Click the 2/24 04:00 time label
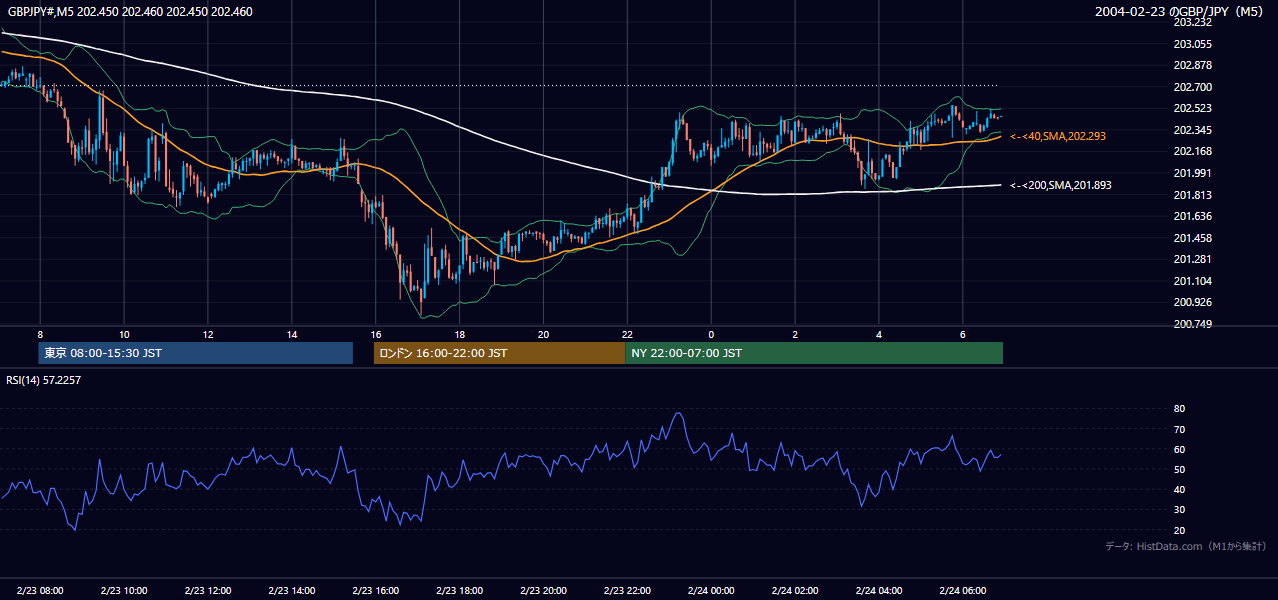Image resolution: width=1278 pixels, height=600 pixels. [x=879, y=591]
